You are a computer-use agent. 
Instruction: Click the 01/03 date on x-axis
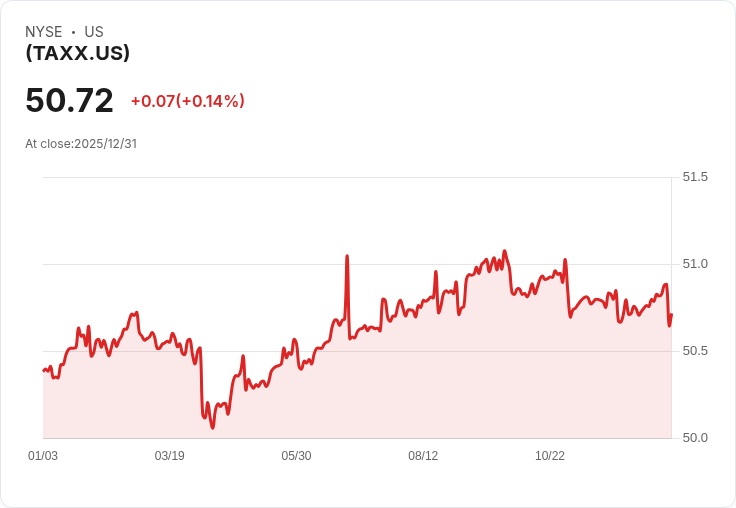[43, 456]
